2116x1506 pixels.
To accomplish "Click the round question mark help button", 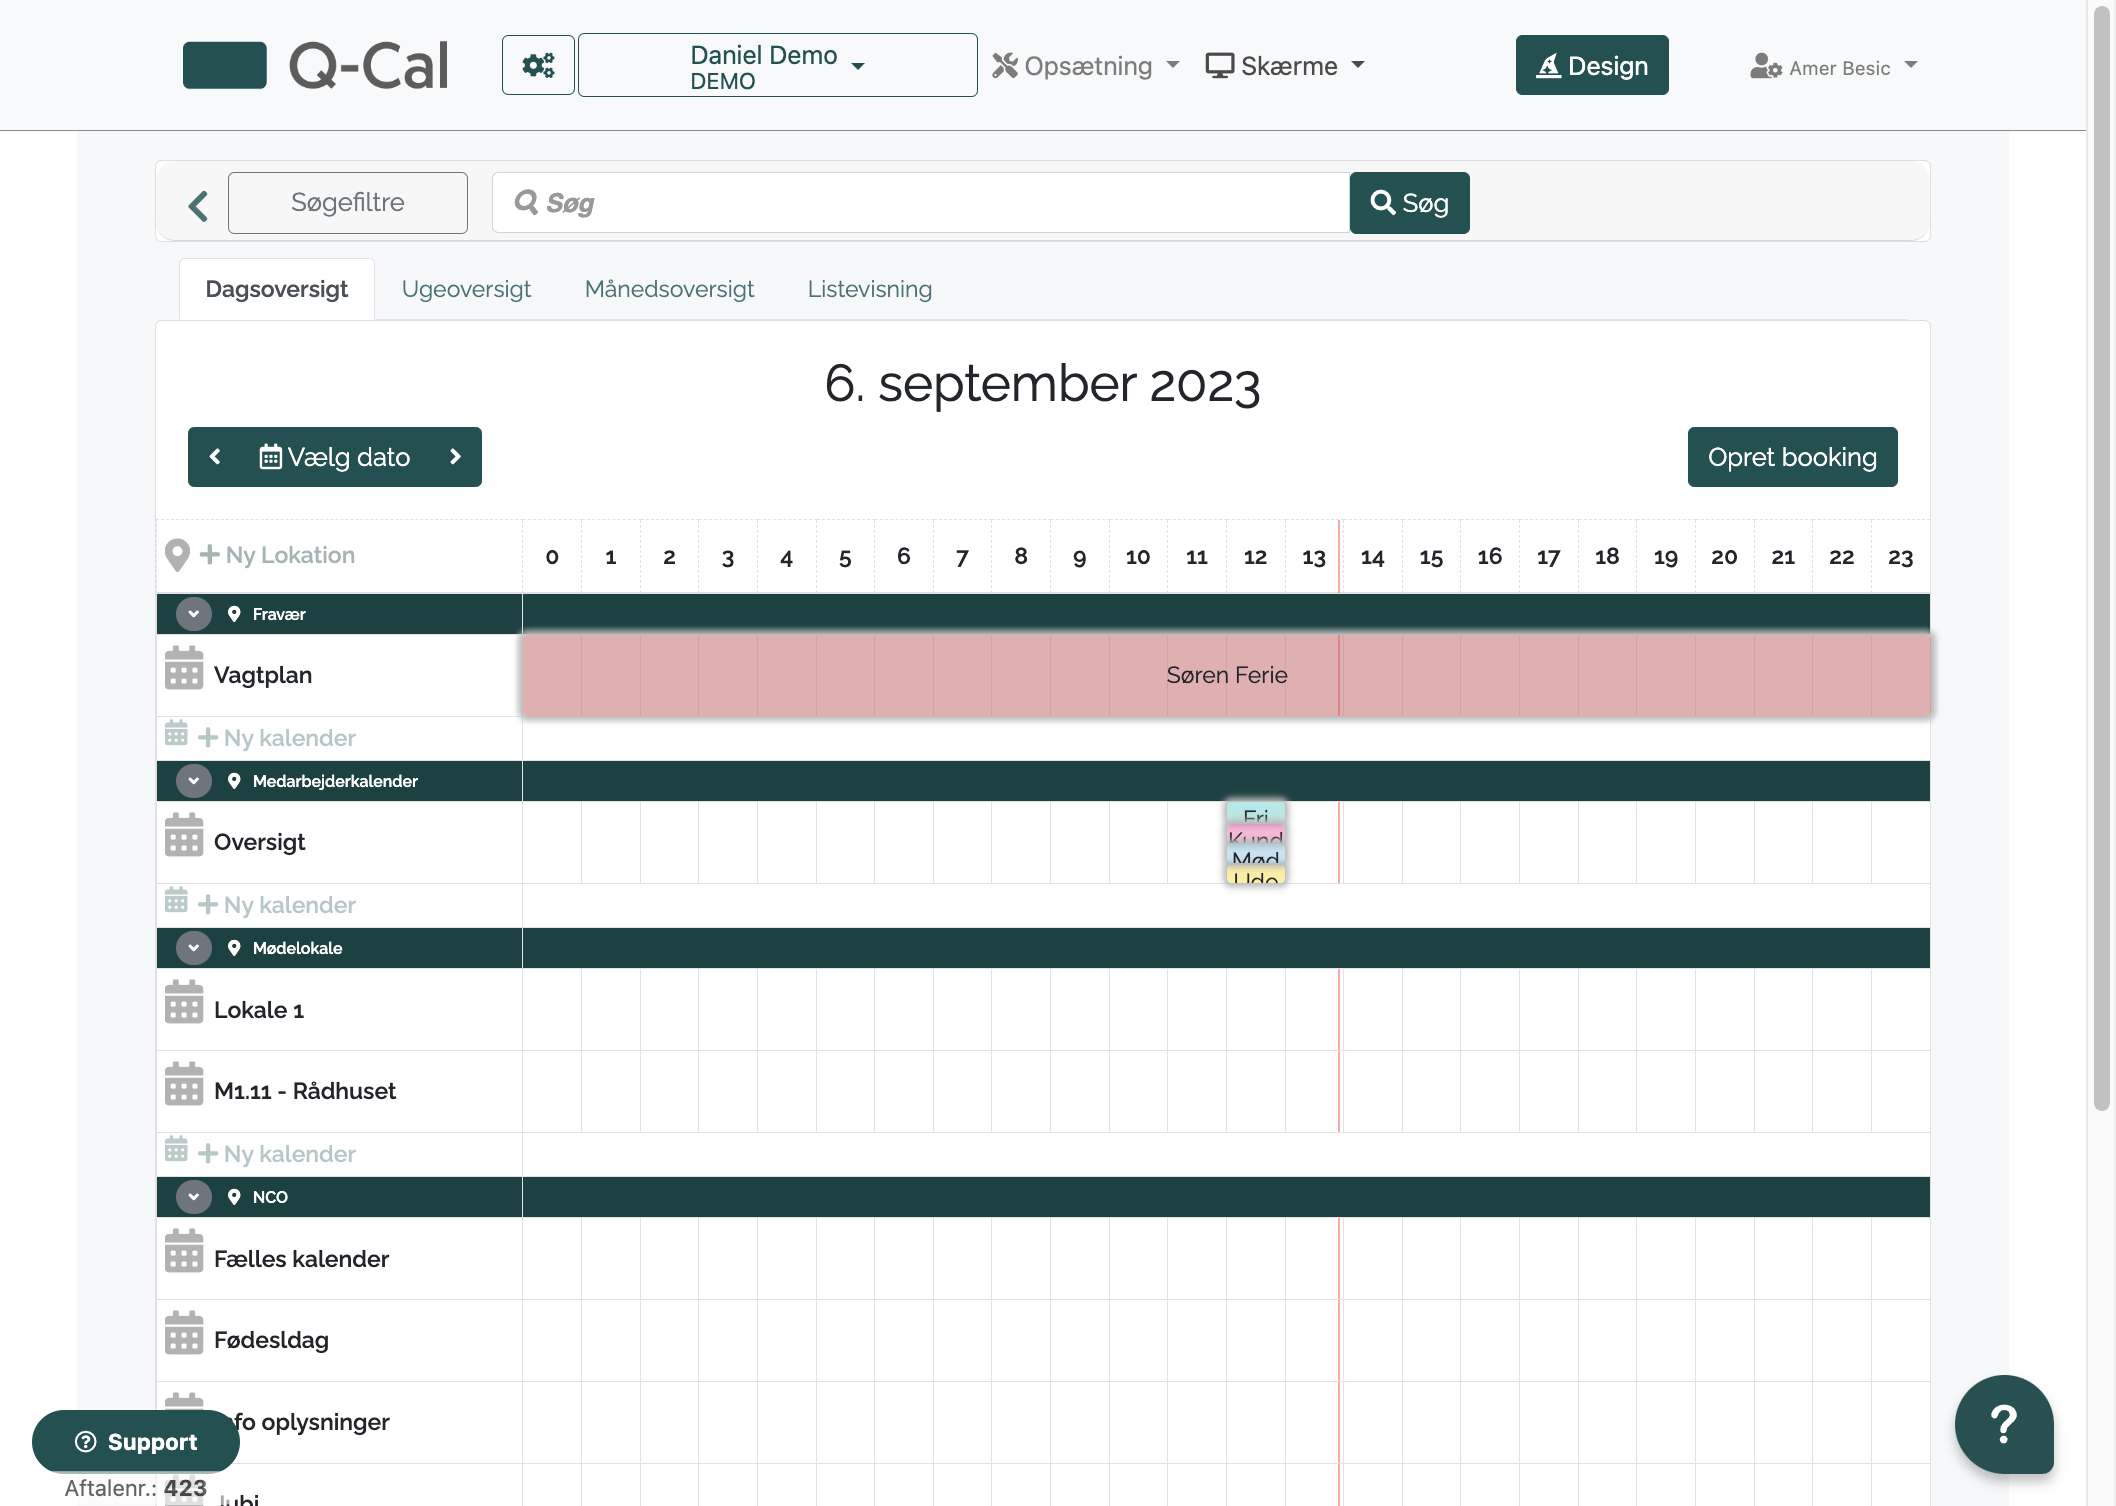I will click(x=2004, y=1424).
